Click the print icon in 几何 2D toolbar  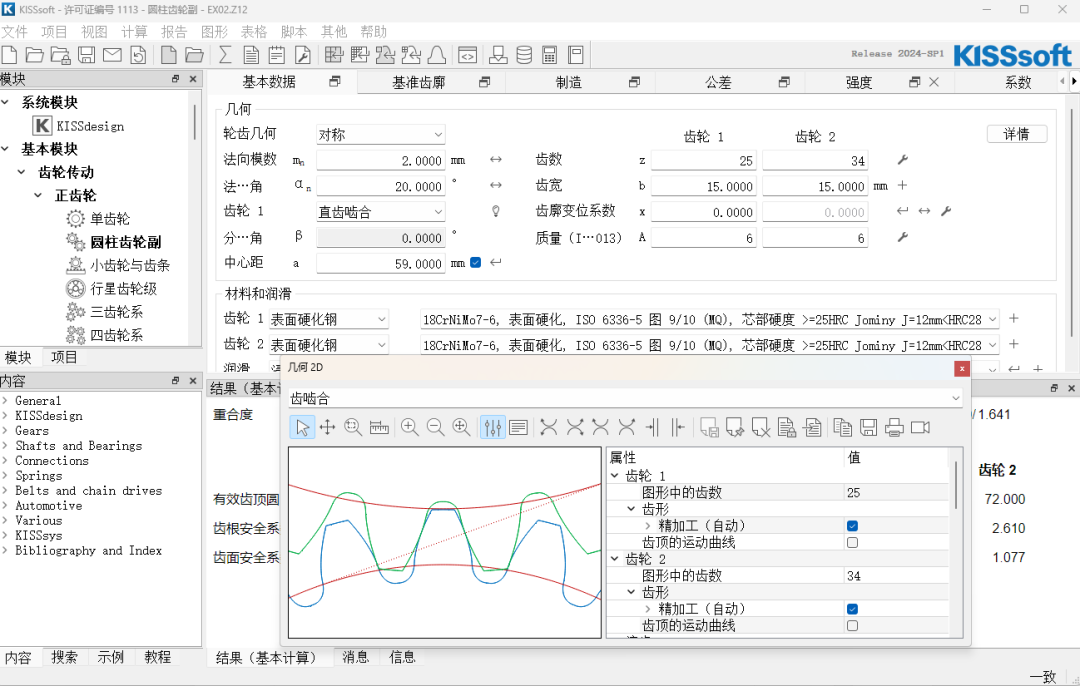894,428
